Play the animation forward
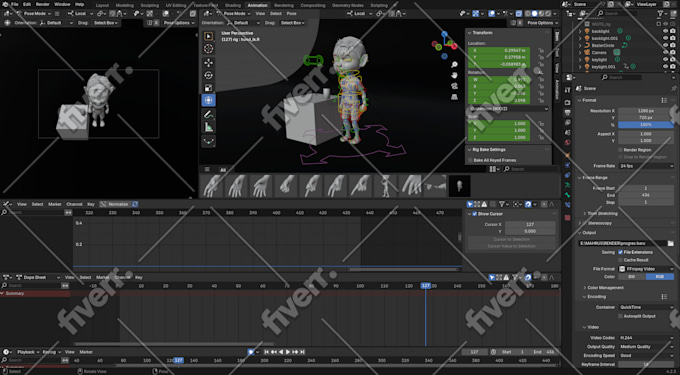This screenshot has width=680, height=375. pos(288,352)
